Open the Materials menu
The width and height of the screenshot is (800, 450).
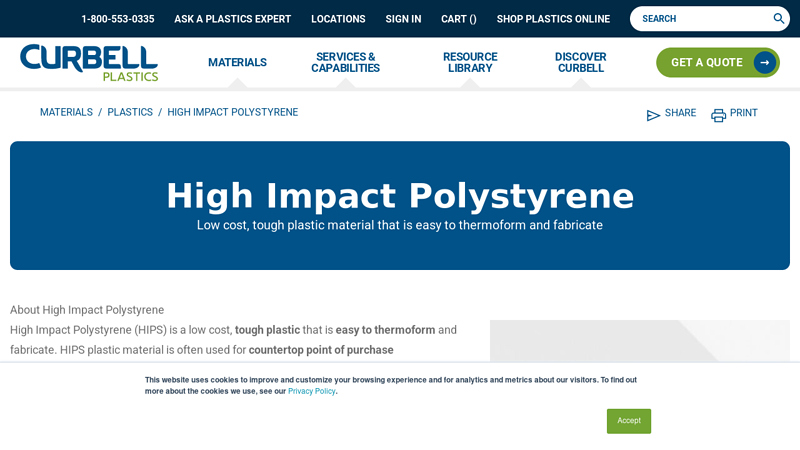coord(237,62)
